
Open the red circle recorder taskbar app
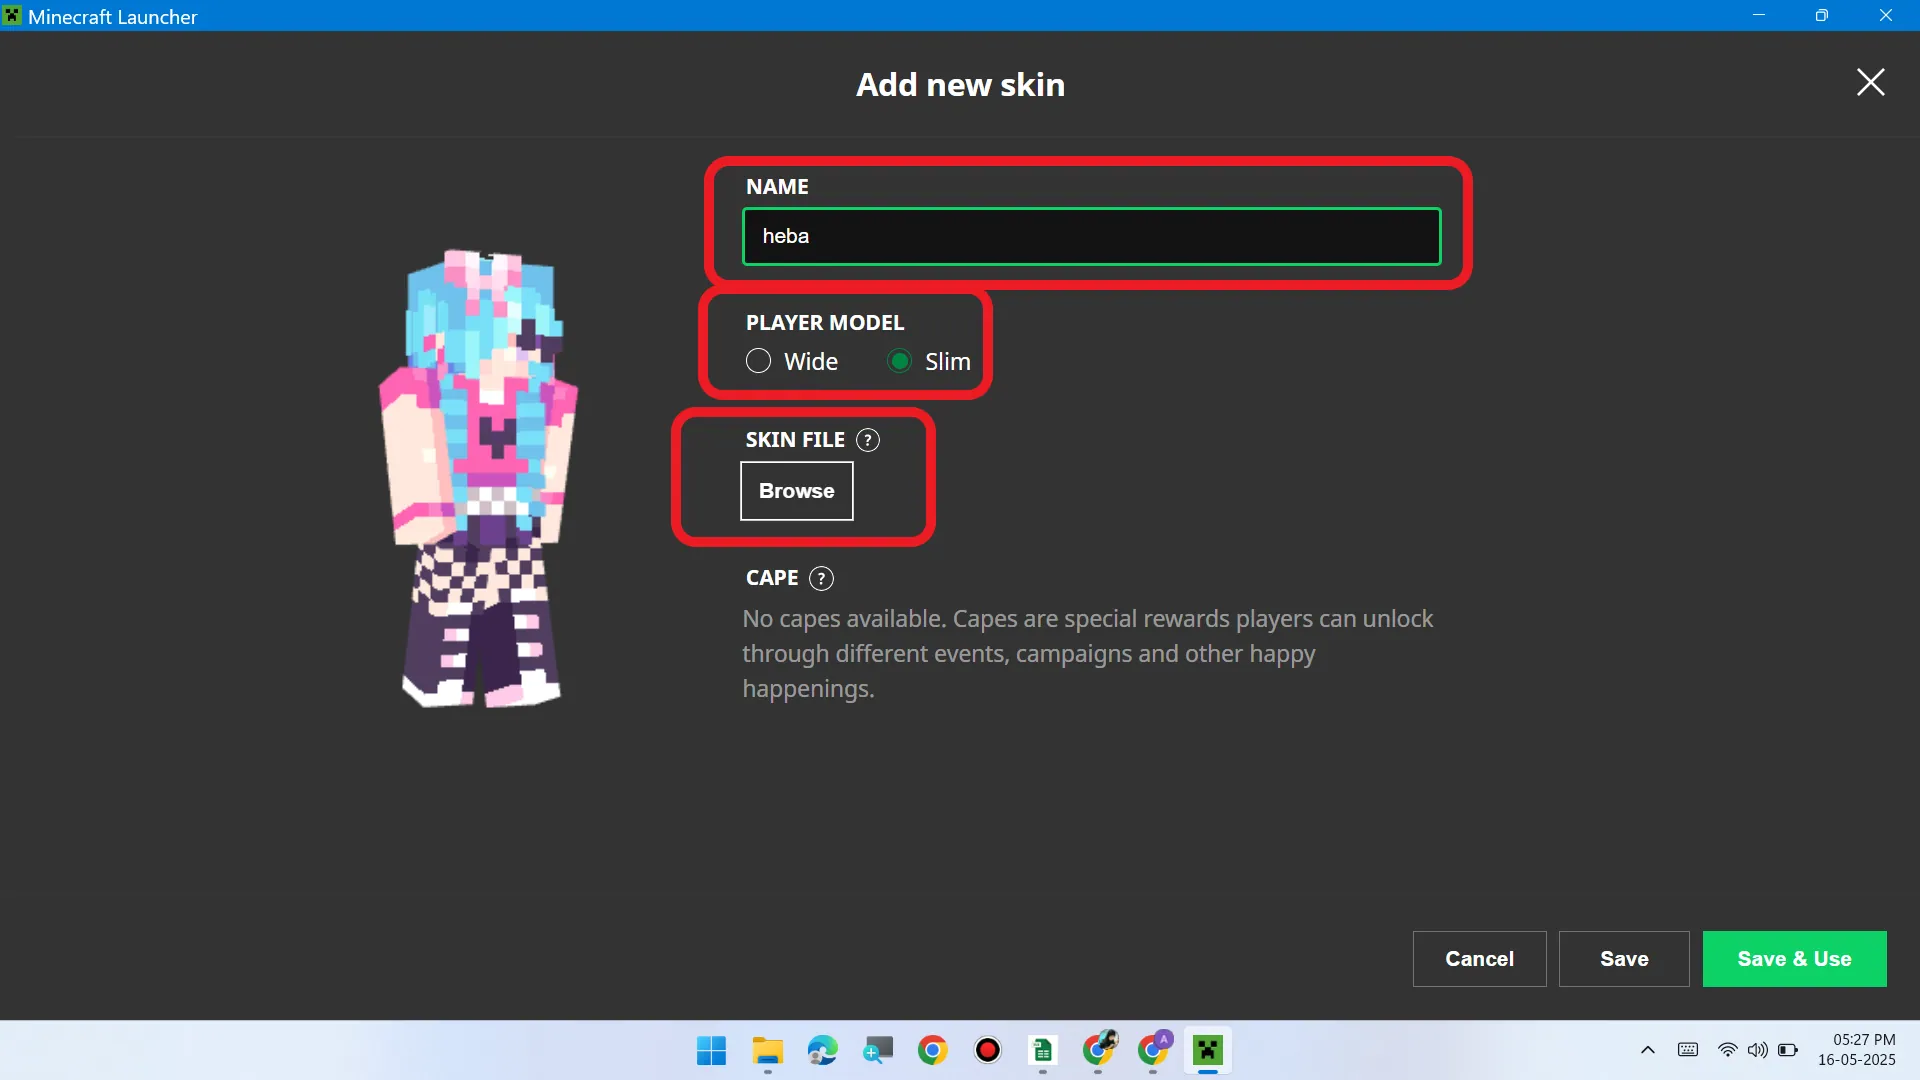[x=988, y=1050]
